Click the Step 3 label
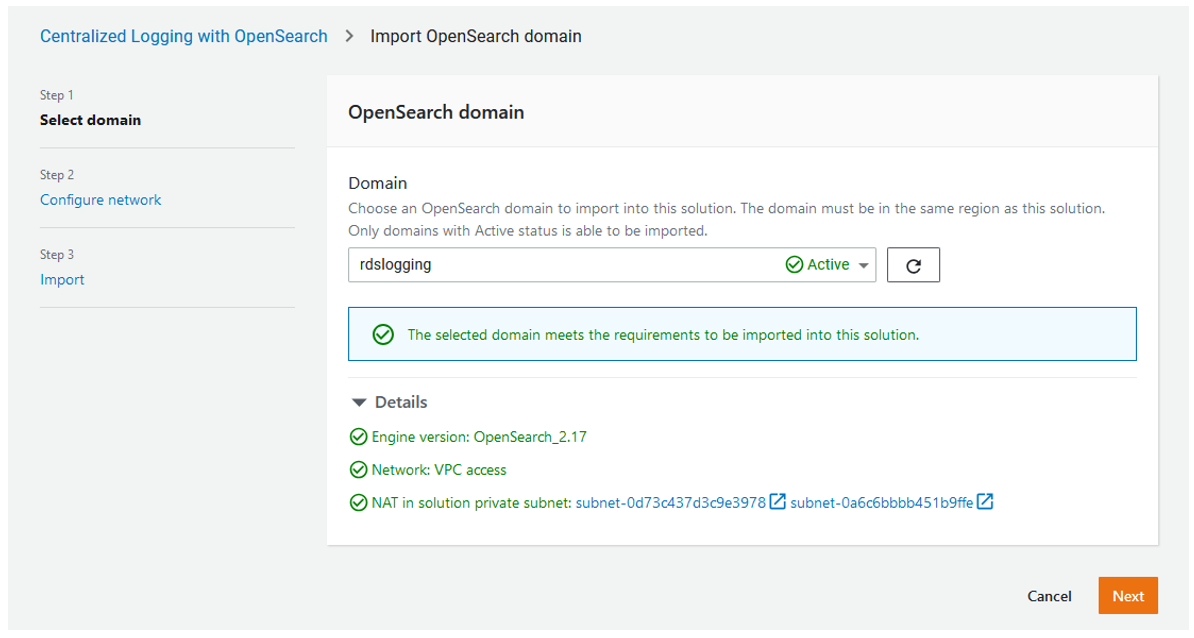This screenshot has height=638, width=1194. pyautogui.click(x=56, y=254)
